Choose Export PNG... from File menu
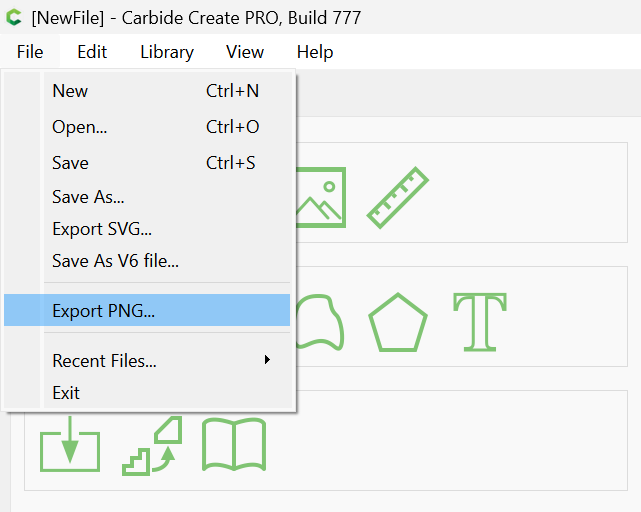Image resolution: width=641 pixels, height=512 pixels. 147,310
